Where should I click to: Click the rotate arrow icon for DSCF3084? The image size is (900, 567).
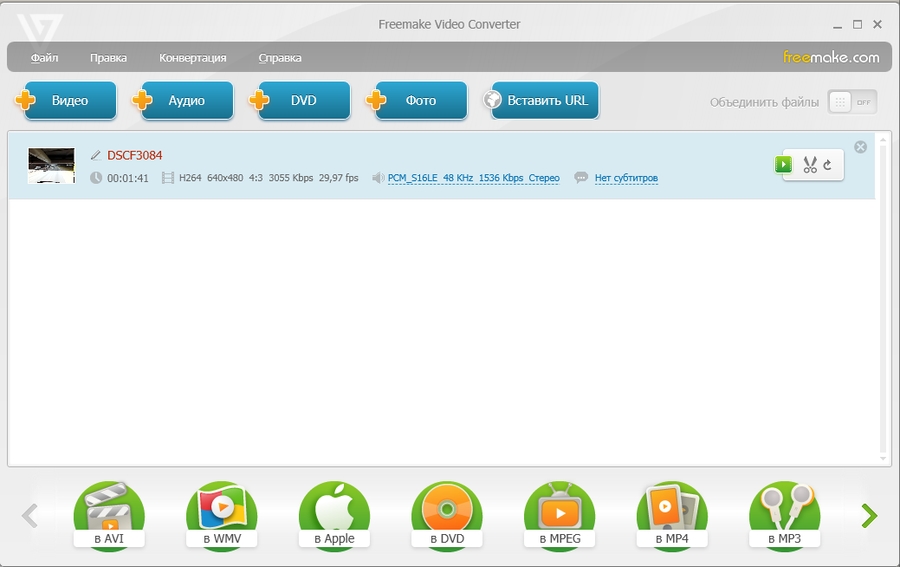coord(828,165)
